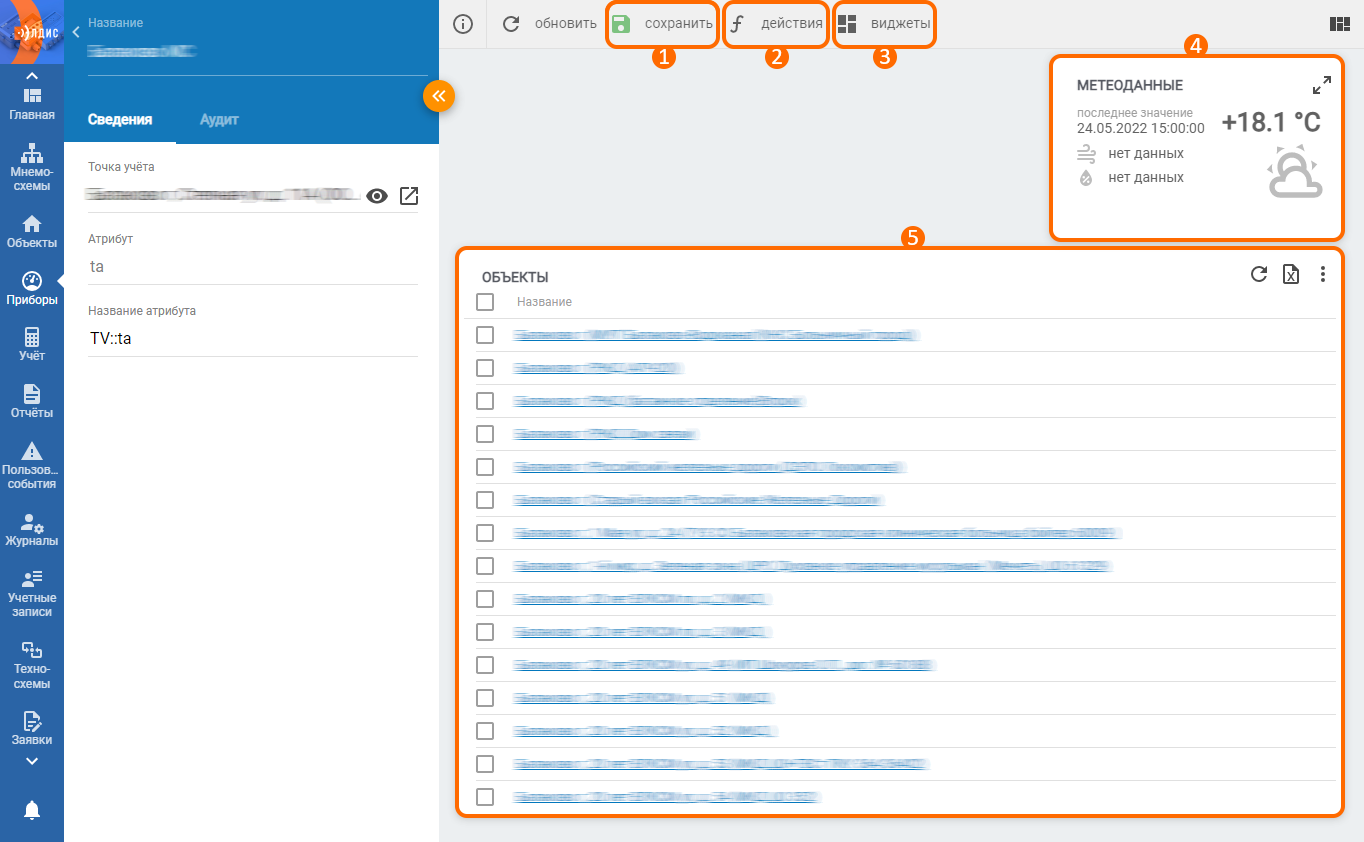The width and height of the screenshot is (1364, 842).
Task: Click the Название атрибута field TV::ta
Action: (253, 339)
